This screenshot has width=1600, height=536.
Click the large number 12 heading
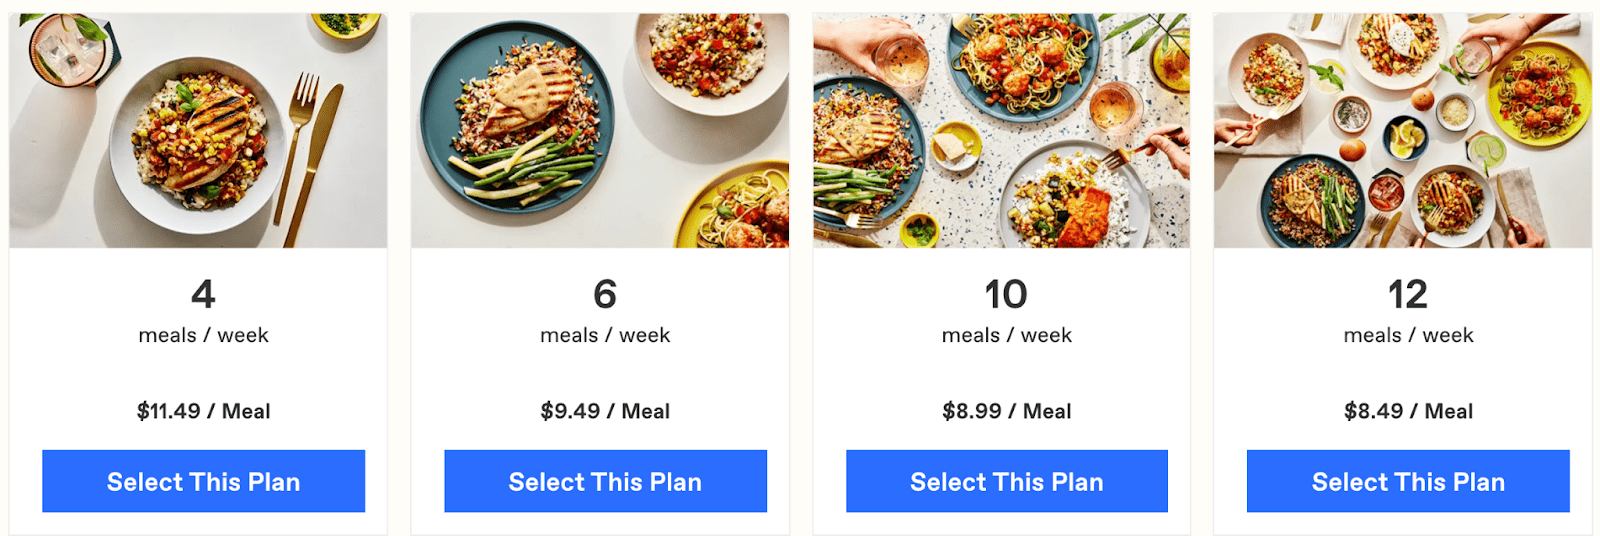pyautogui.click(x=1408, y=294)
